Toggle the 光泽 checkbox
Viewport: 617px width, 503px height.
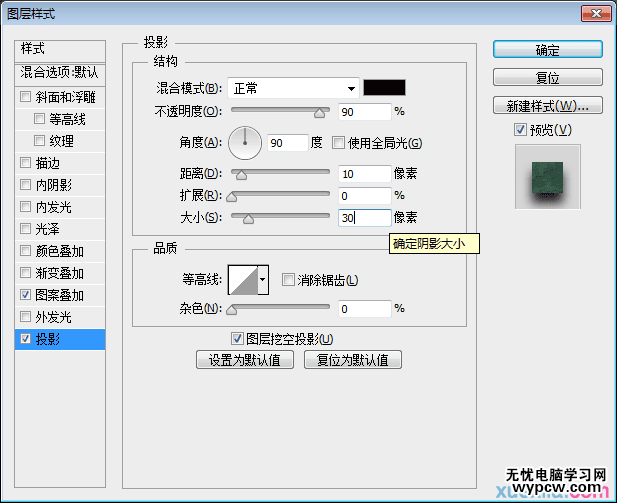pyautogui.click(x=25, y=229)
